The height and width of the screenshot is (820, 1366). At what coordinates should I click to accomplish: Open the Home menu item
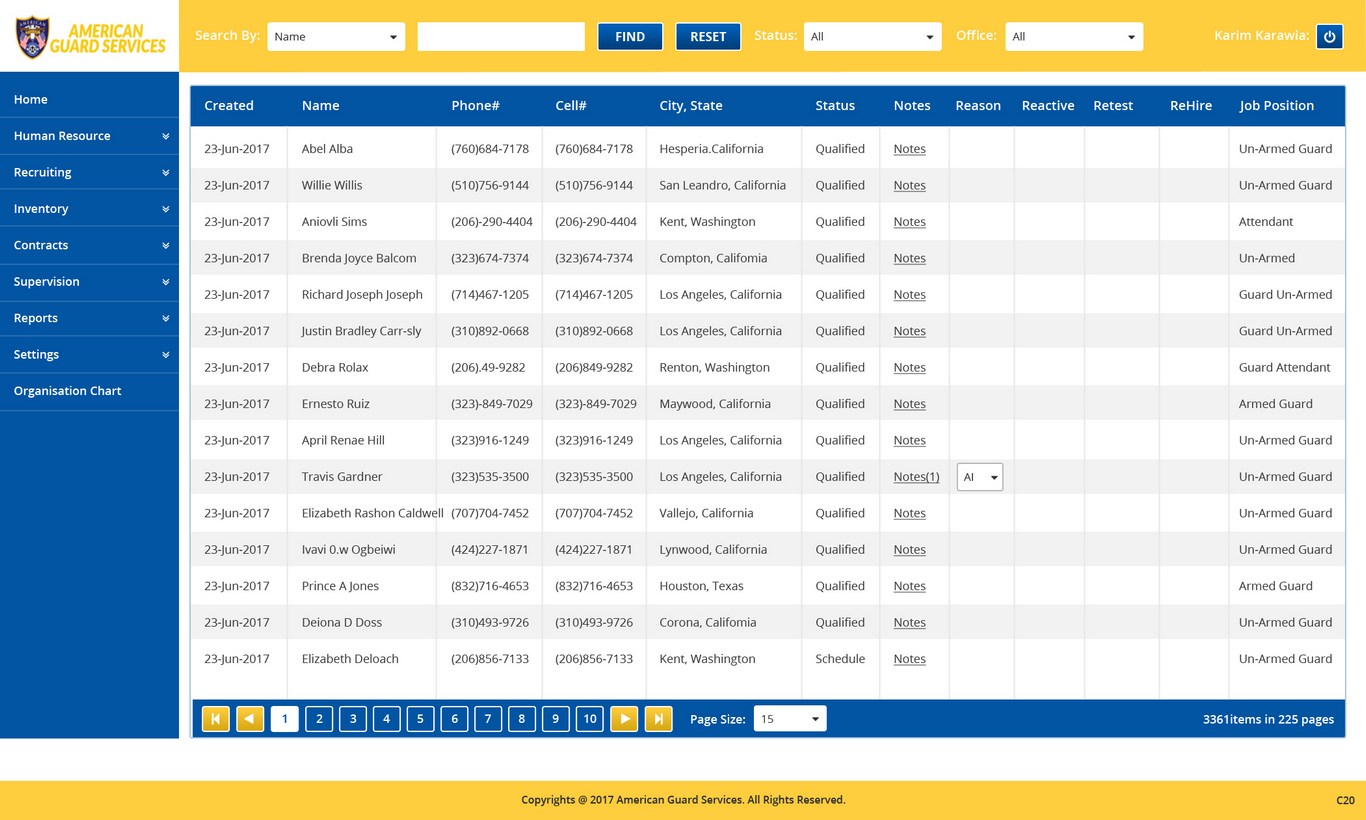click(89, 99)
